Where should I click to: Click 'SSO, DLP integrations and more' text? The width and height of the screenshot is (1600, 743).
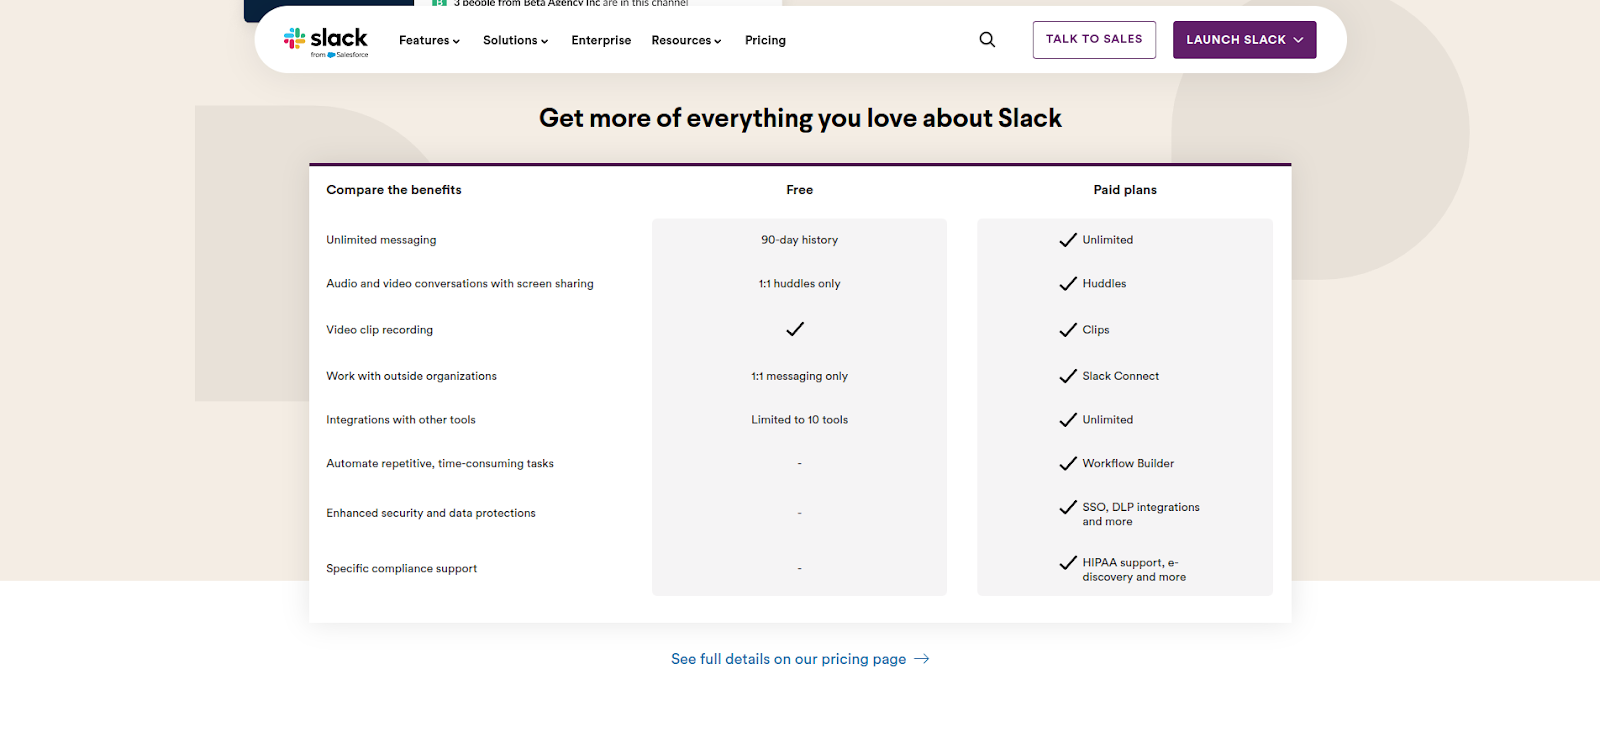click(1141, 514)
